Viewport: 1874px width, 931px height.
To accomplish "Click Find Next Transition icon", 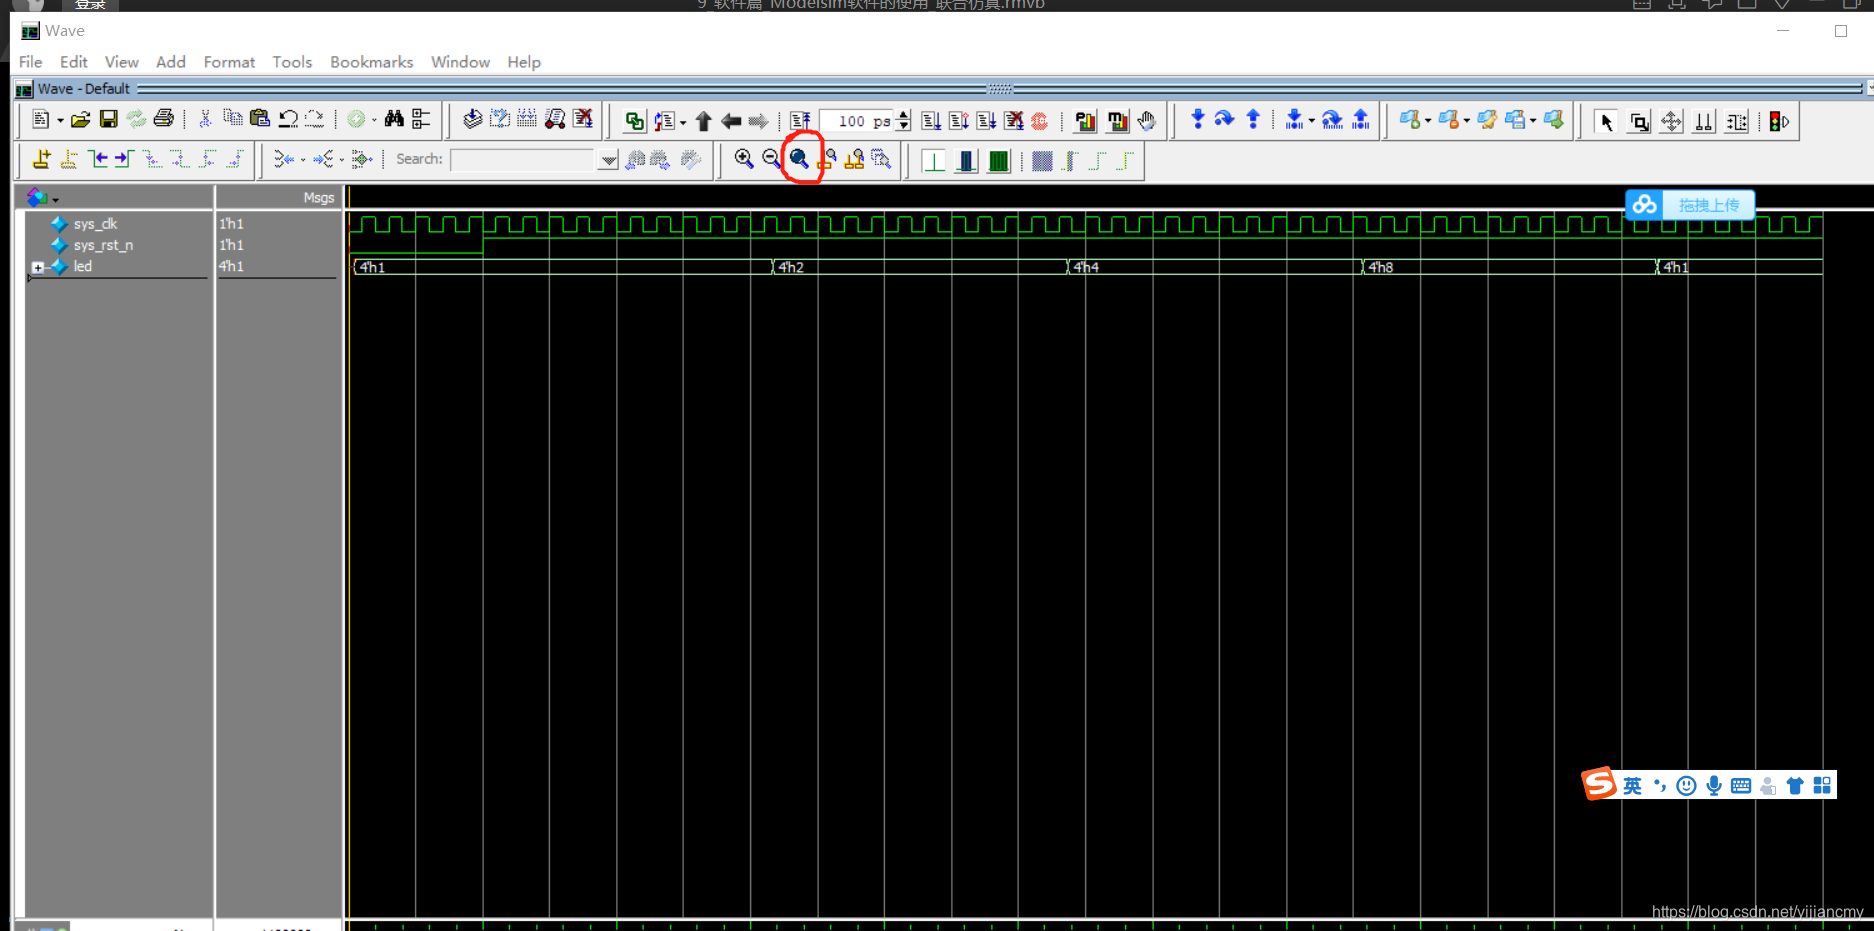I will point(124,159).
